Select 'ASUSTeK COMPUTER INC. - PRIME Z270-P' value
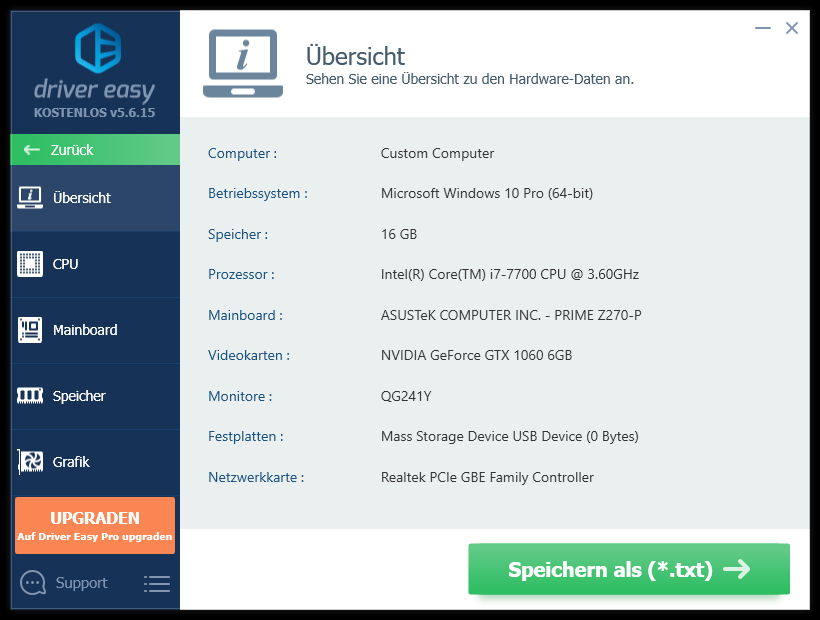820x620 pixels. click(x=511, y=315)
